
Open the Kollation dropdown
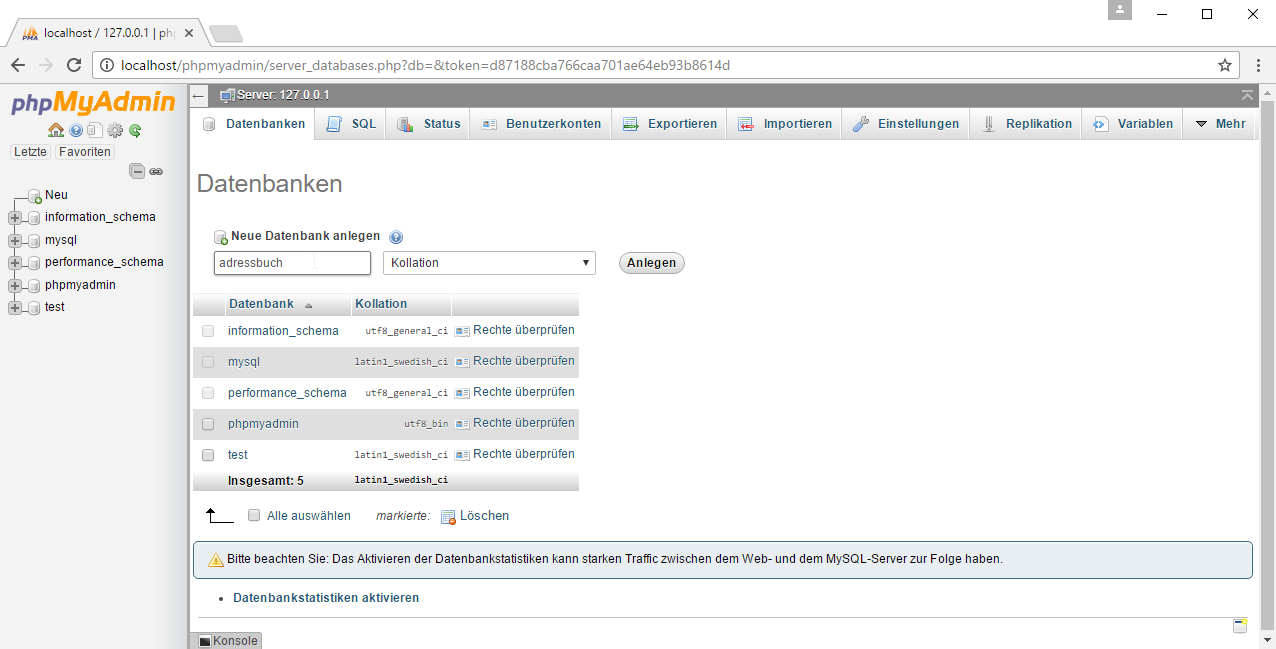(489, 263)
